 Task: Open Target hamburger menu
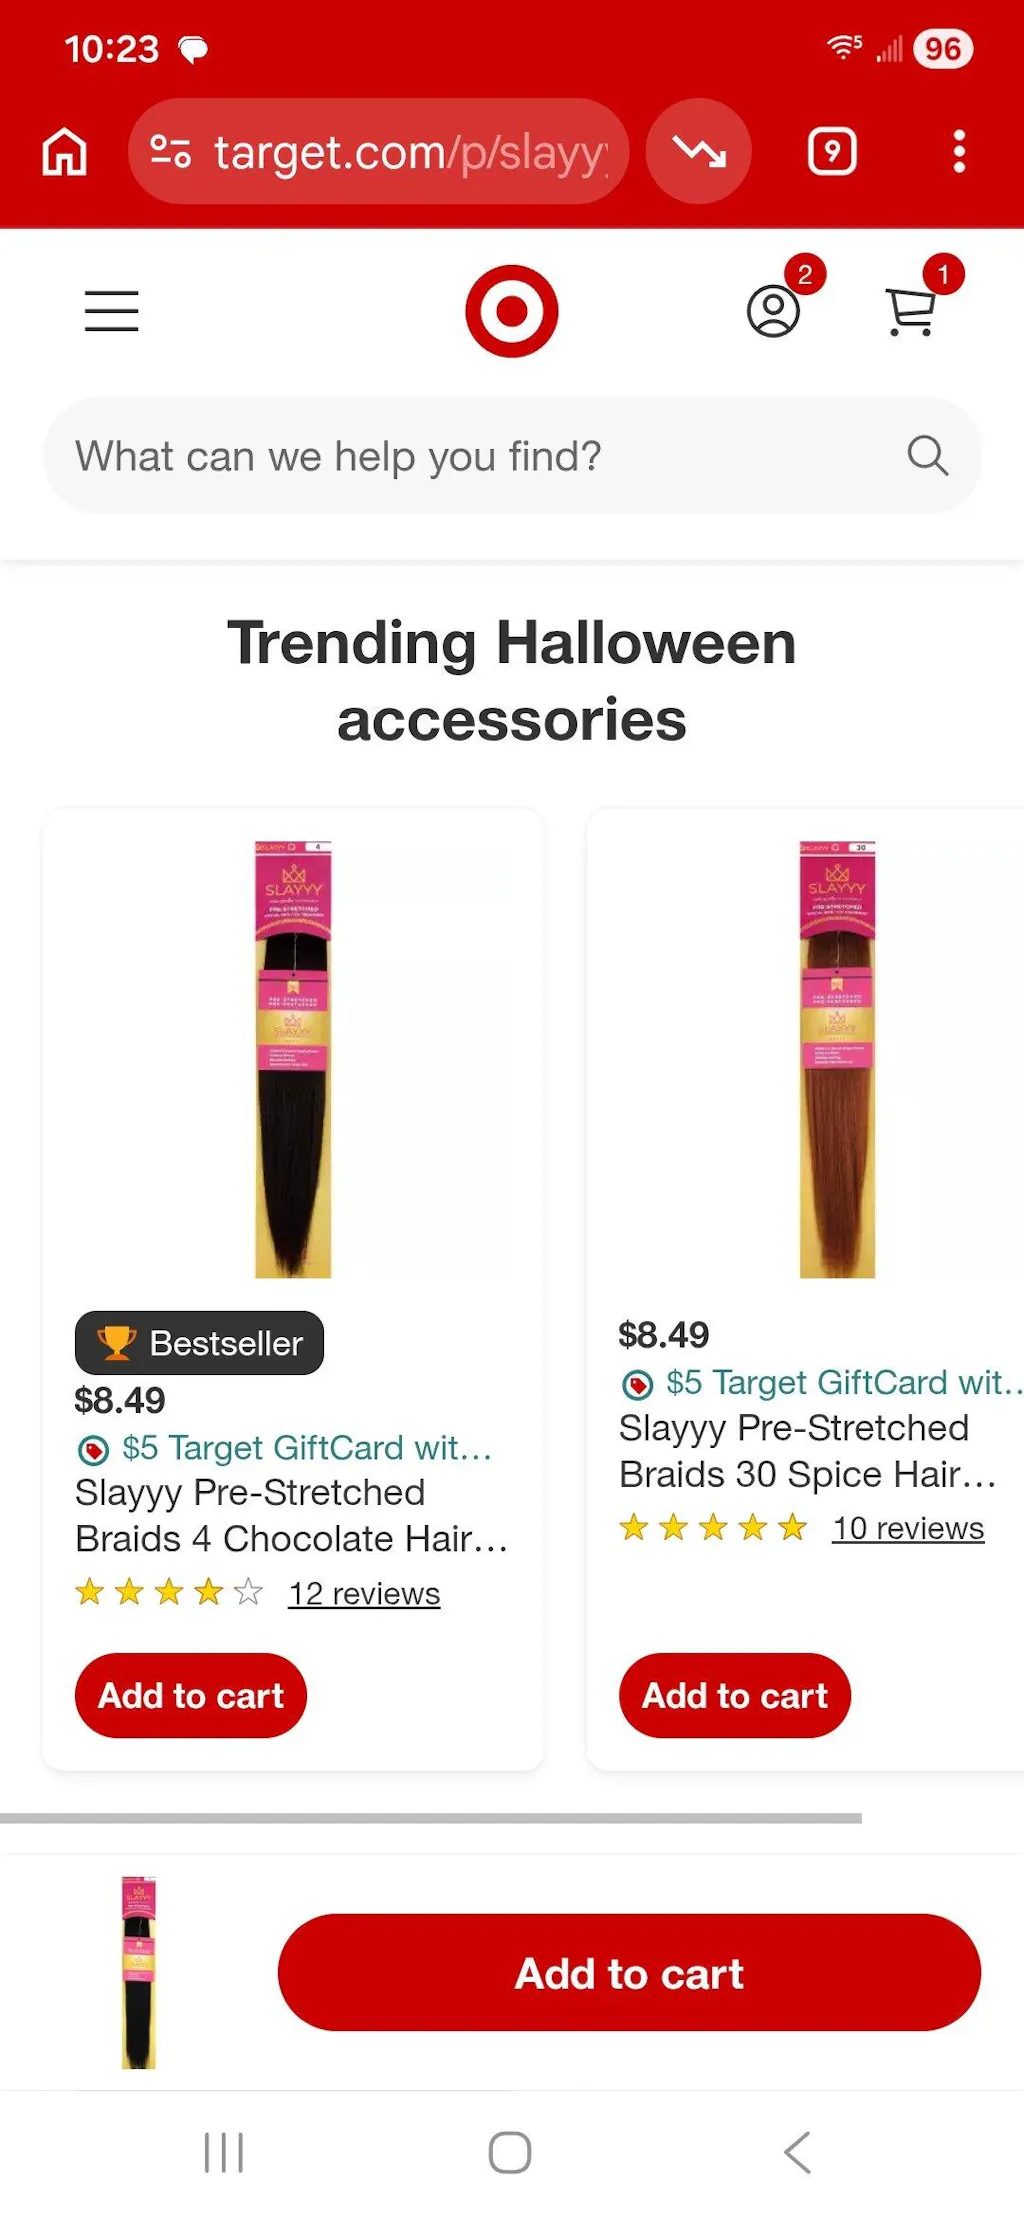[111, 311]
